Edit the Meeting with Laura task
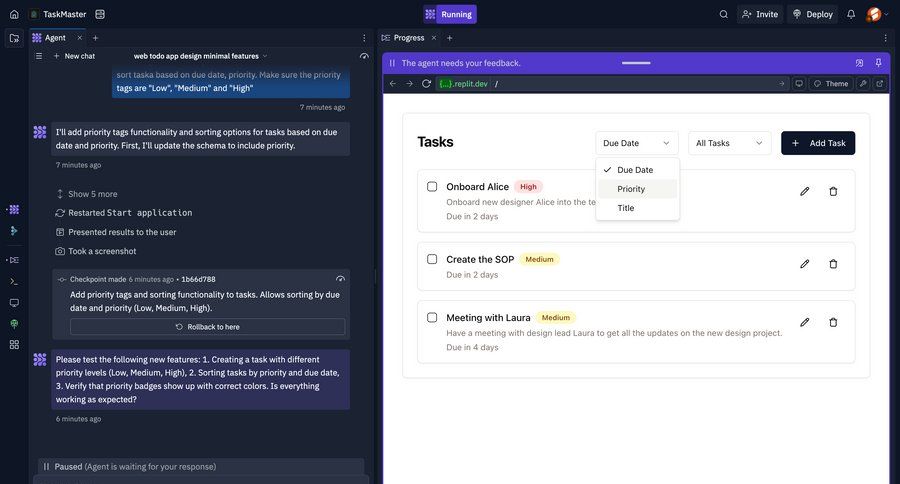This screenshot has width=900, height=484. [x=805, y=322]
